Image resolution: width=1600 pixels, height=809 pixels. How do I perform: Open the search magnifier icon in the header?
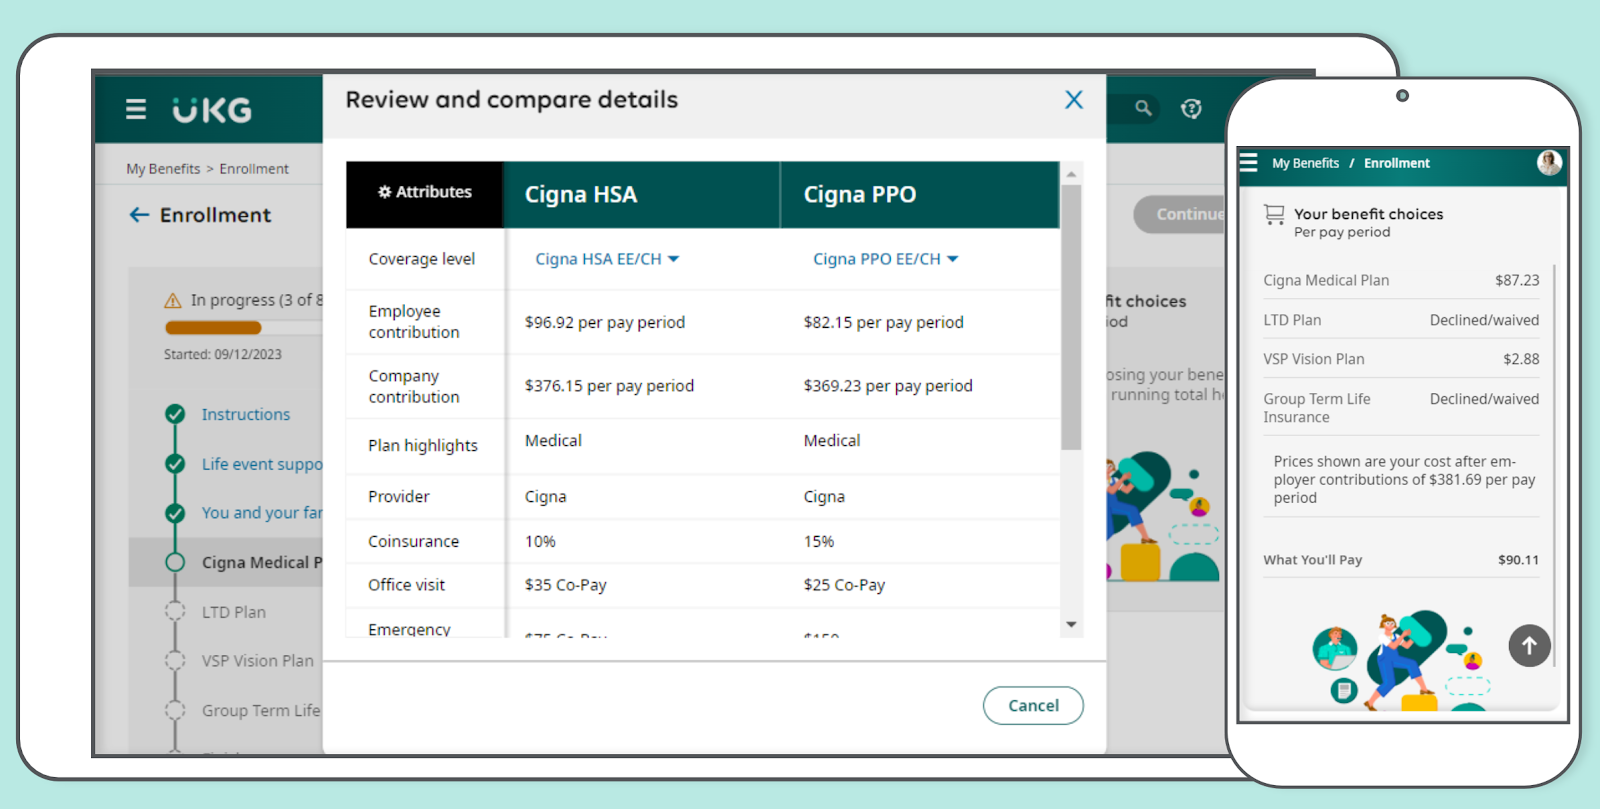tap(1143, 108)
